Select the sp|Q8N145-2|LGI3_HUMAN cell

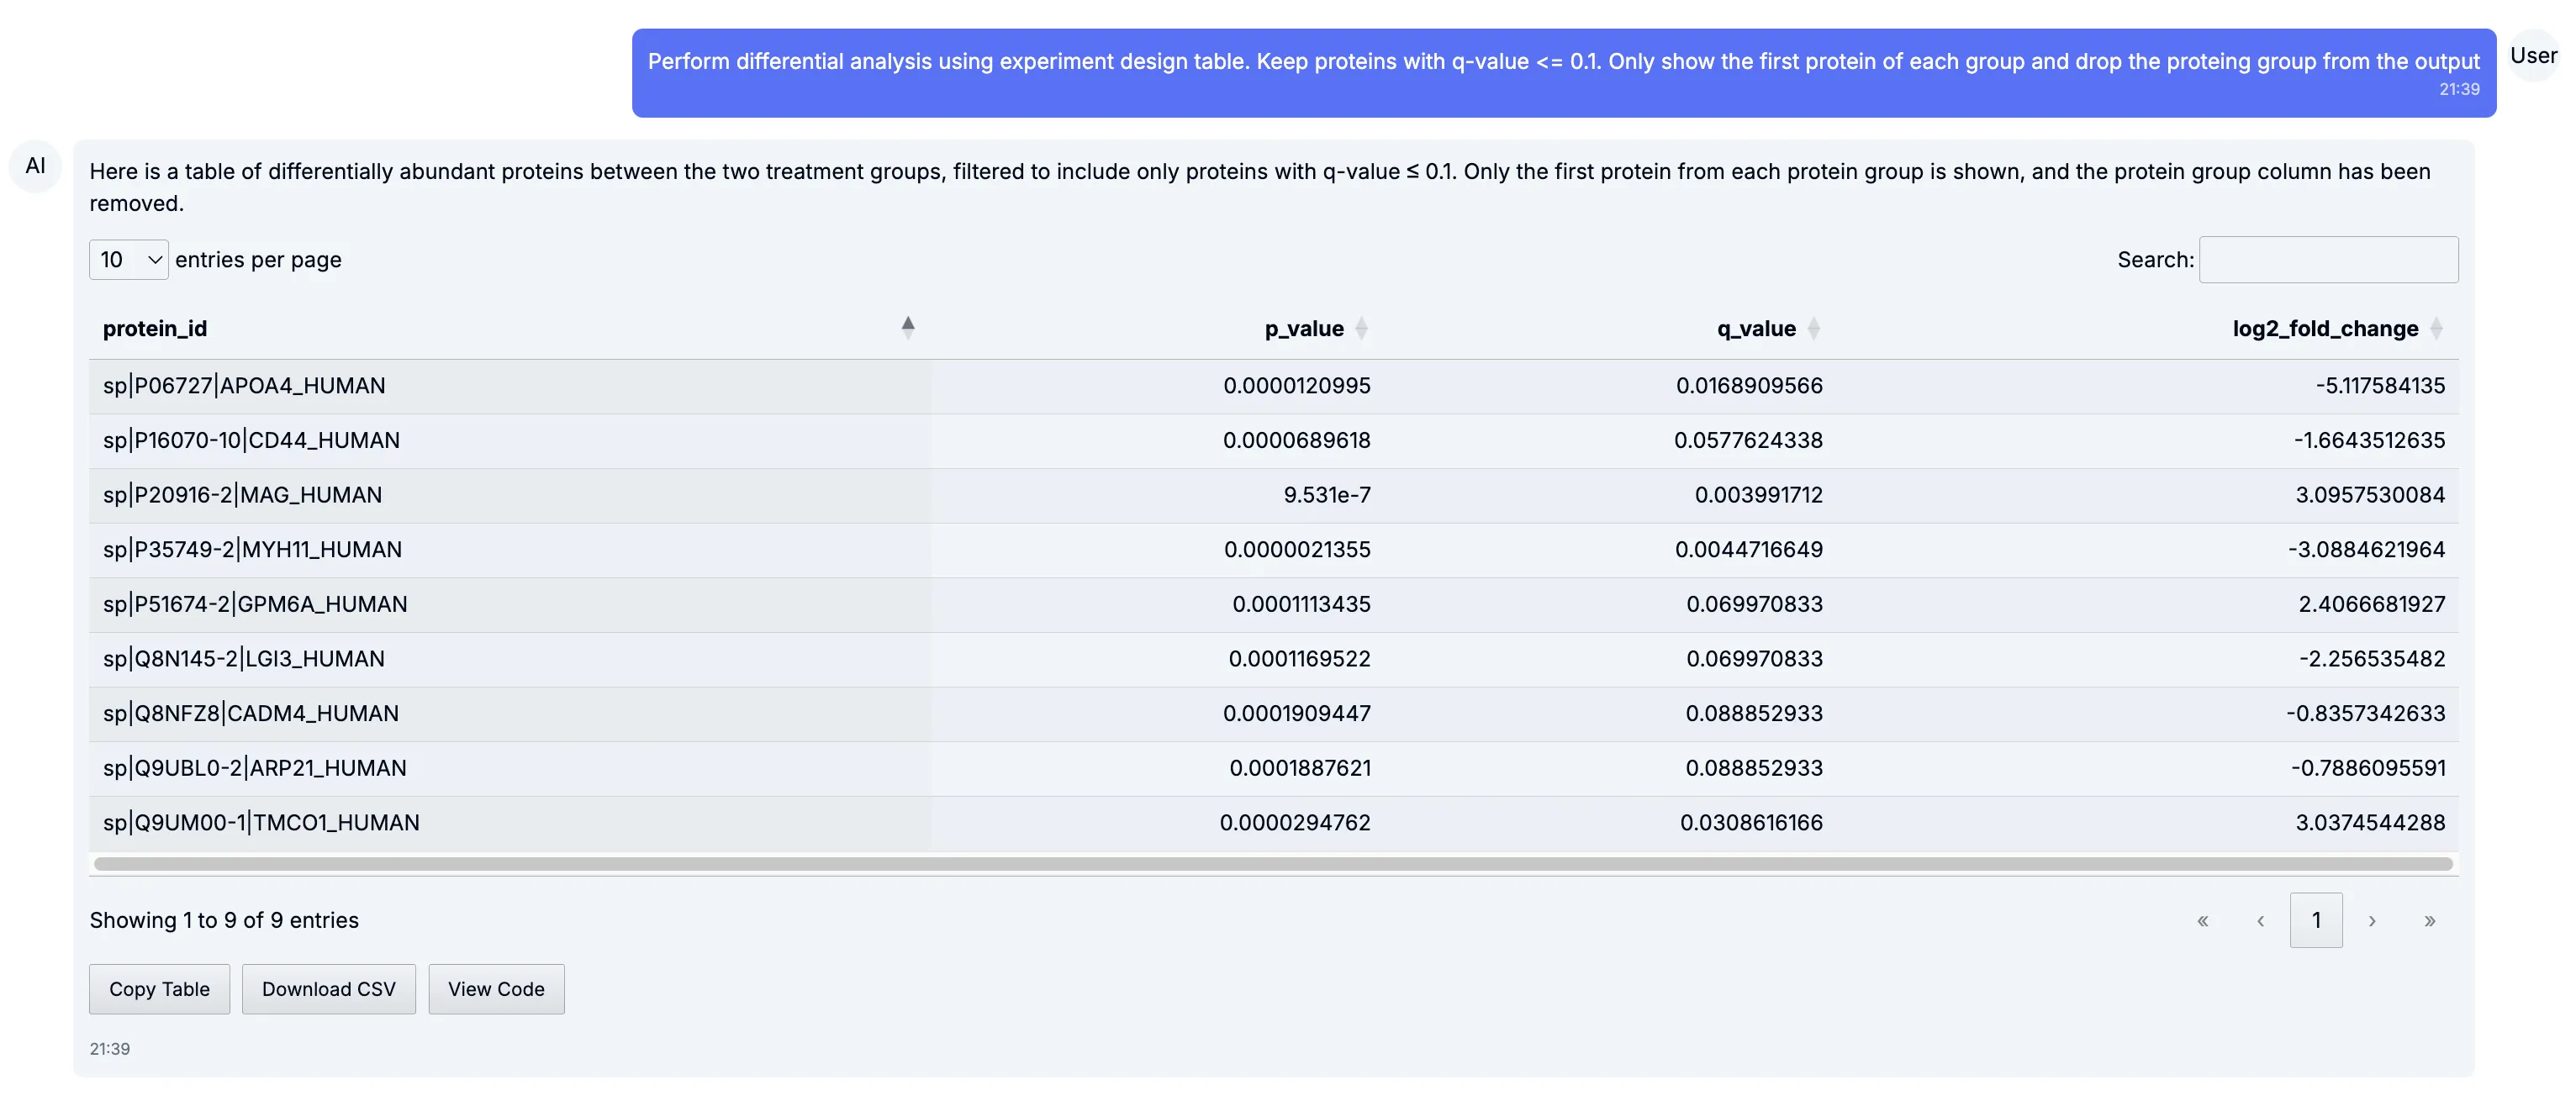point(510,659)
